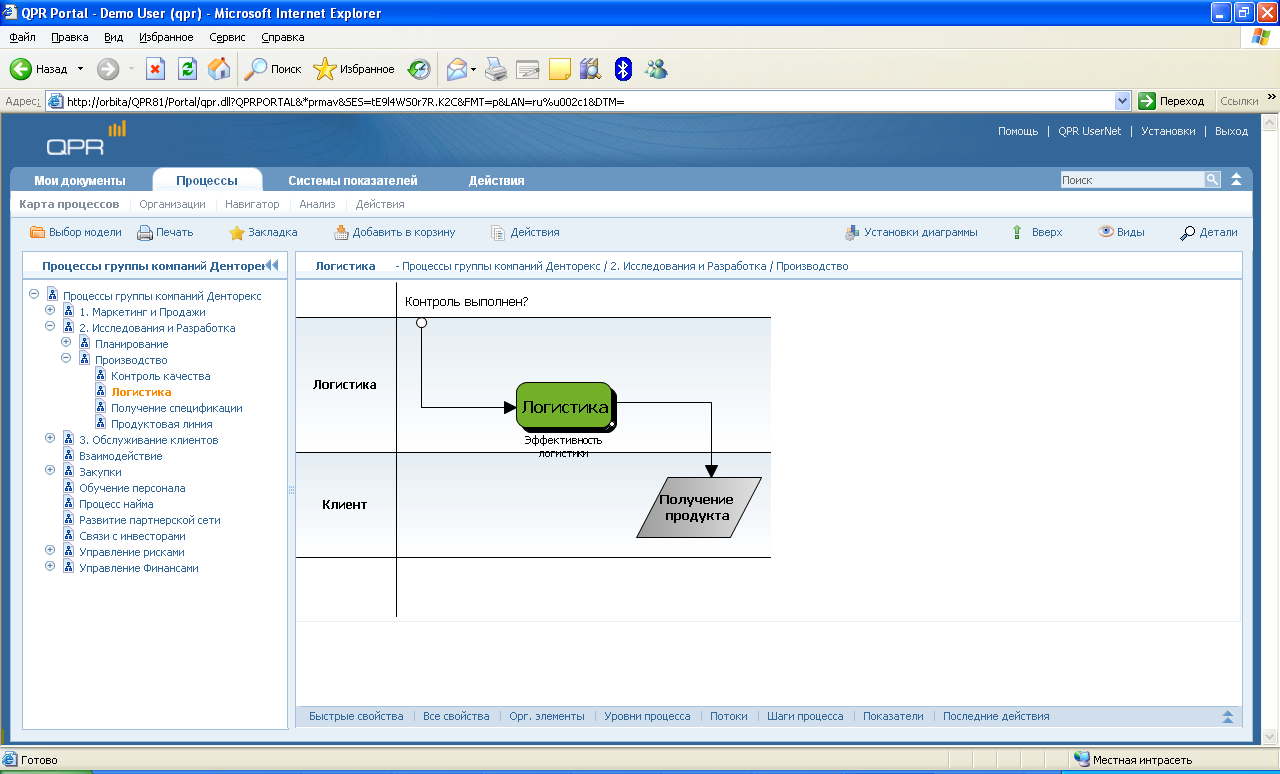The width and height of the screenshot is (1280, 774).
Task: Click the portal search magnifier button
Action: coord(1212,180)
